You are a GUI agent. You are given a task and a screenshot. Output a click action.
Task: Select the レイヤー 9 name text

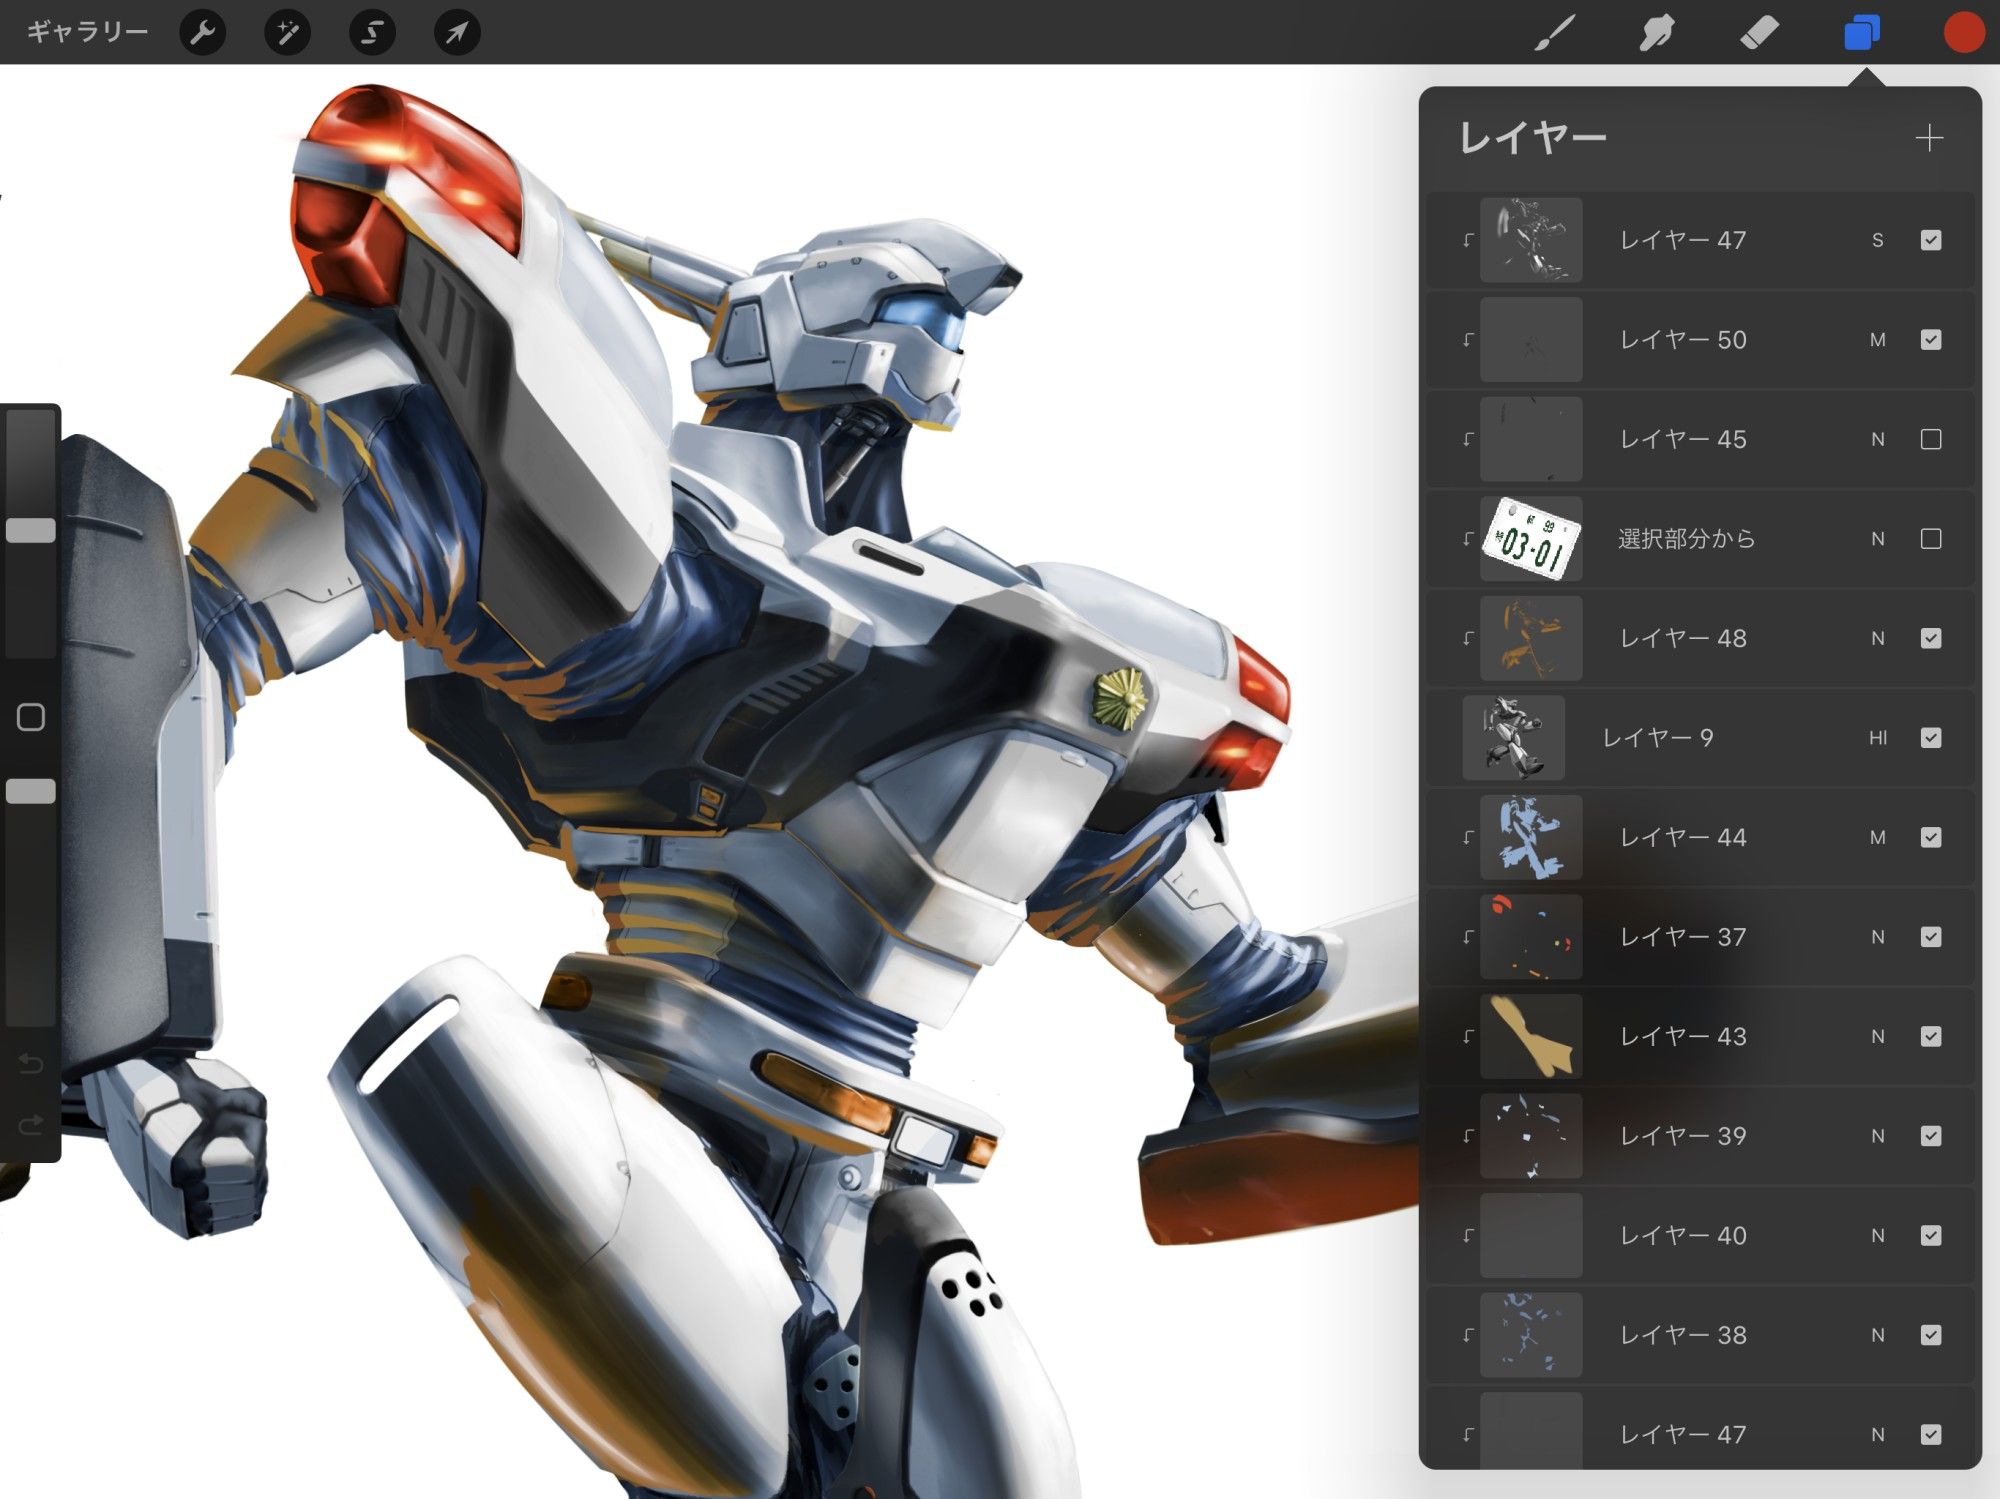click(1658, 738)
